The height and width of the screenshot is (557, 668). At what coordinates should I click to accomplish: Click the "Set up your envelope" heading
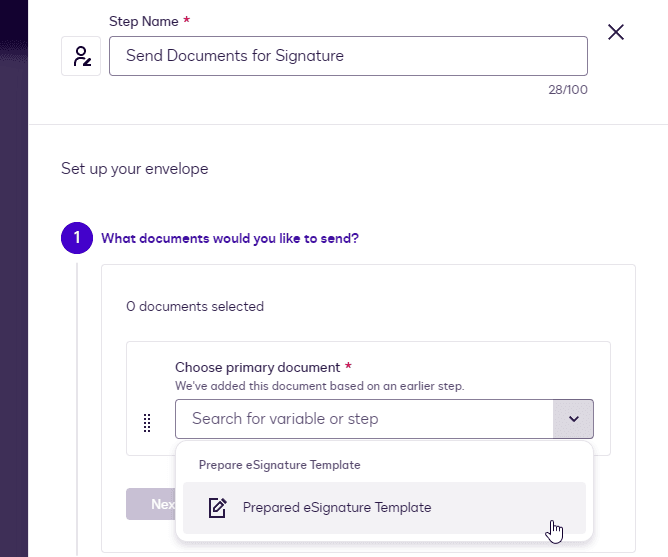pyautogui.click(x=135, y=169)
